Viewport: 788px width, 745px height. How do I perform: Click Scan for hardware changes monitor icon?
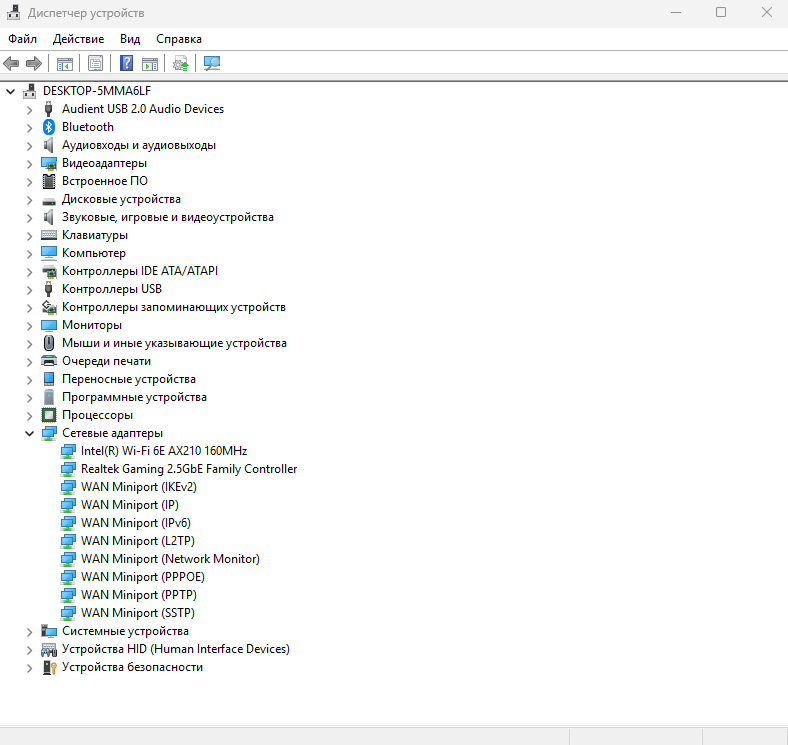[x=212, y=64]
